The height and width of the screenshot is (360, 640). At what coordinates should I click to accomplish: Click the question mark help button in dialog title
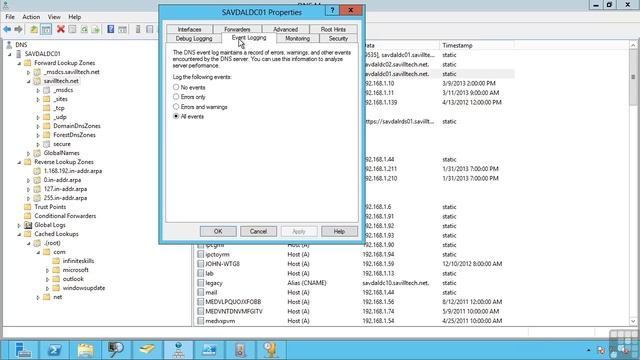point(332,11)
